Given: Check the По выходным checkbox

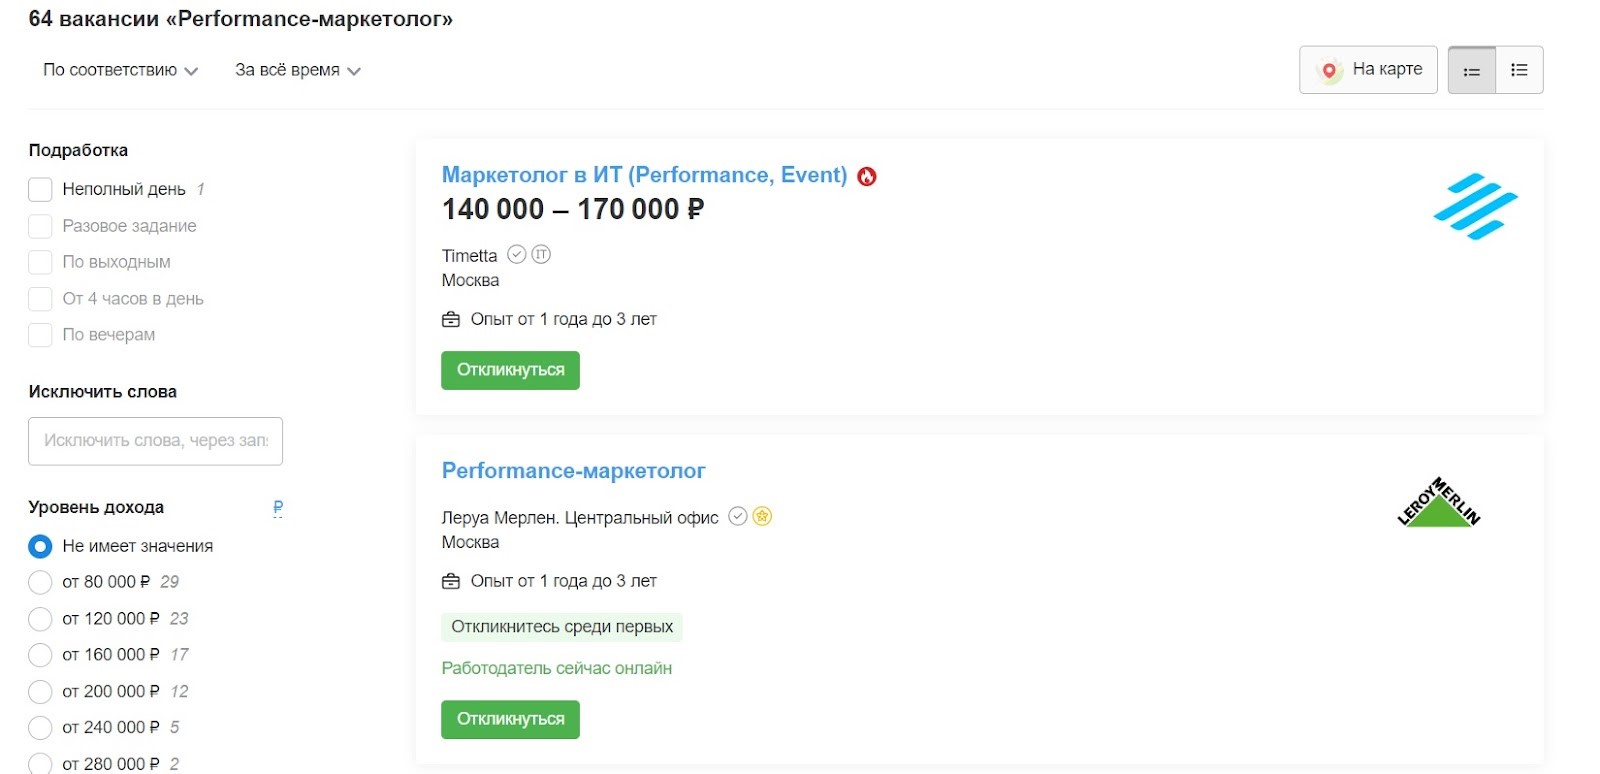Looking at the screenshot, I should click(40, 262).
